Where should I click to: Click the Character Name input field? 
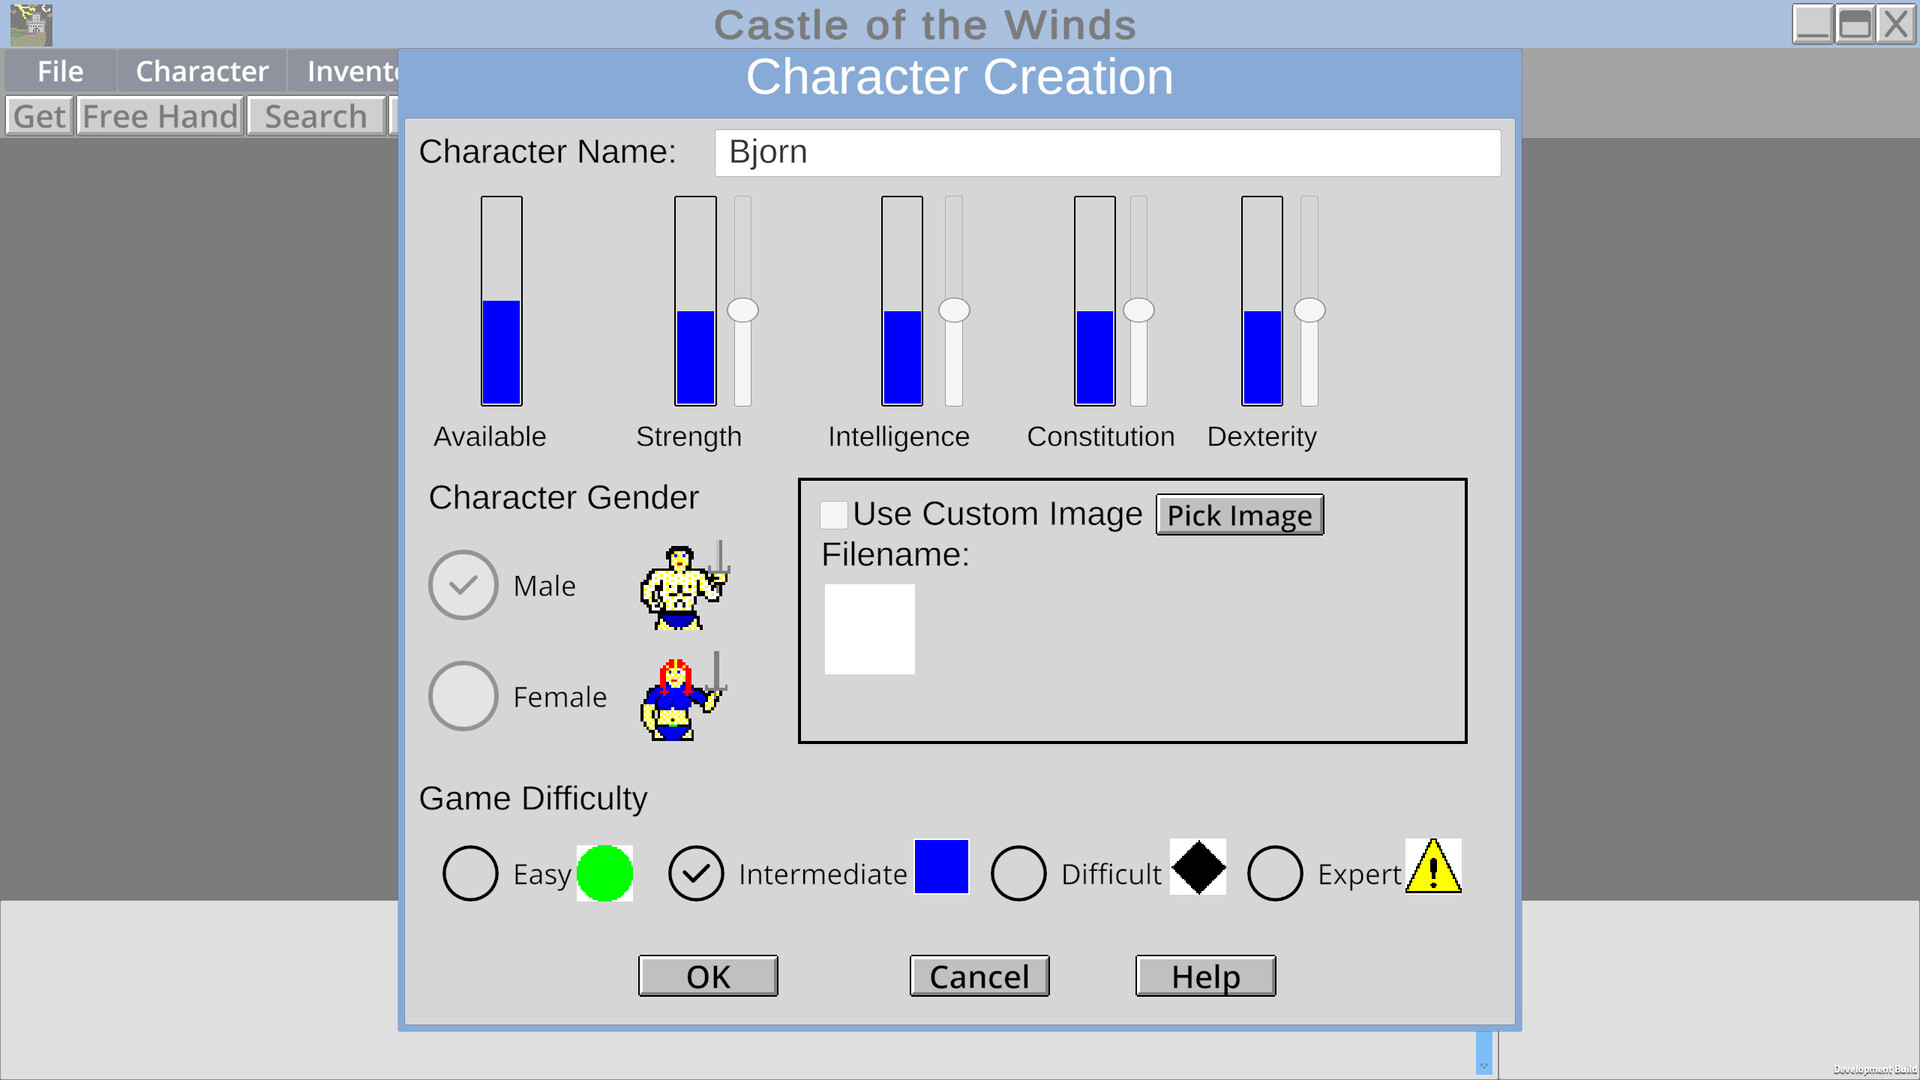1106,152
